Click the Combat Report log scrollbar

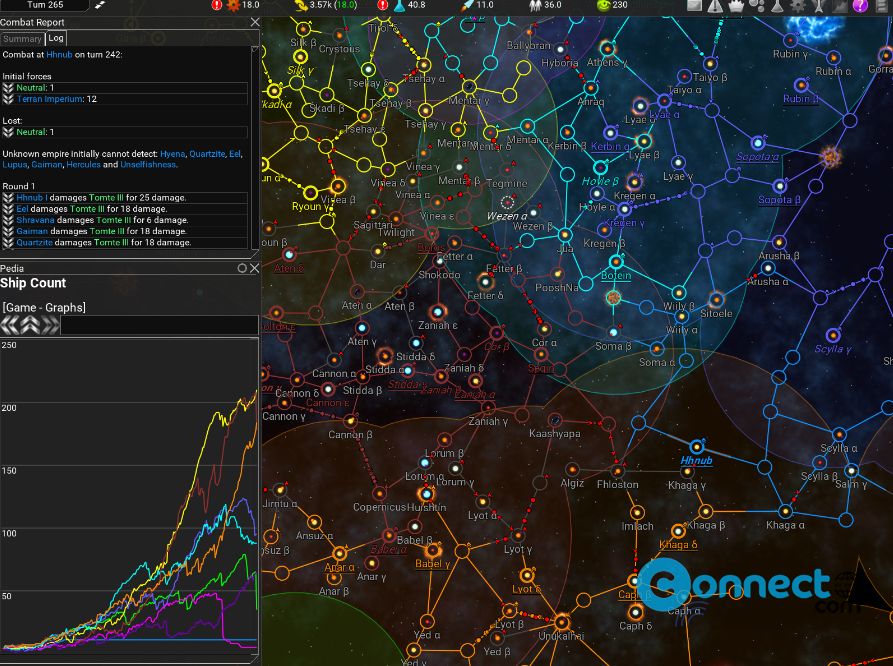pyautogui.click(x=255, y=147)
